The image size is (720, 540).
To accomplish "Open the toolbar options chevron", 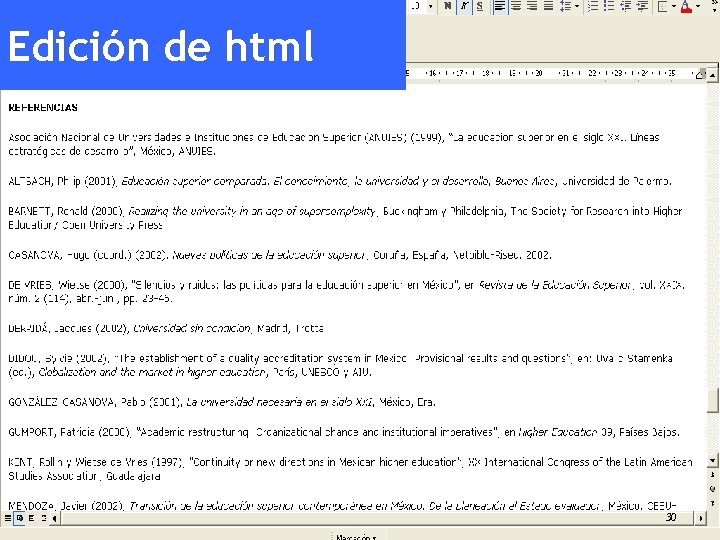I will [714, 6].
